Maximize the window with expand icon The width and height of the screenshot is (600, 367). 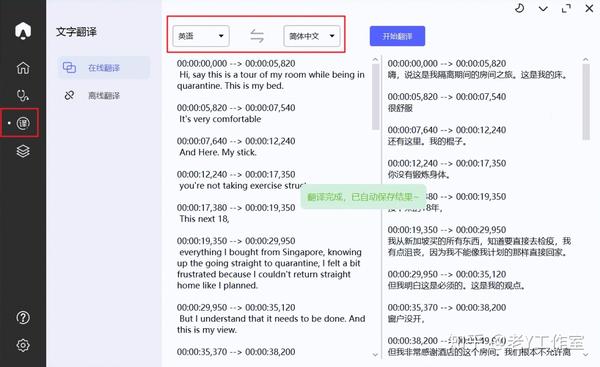click(566, 8)
